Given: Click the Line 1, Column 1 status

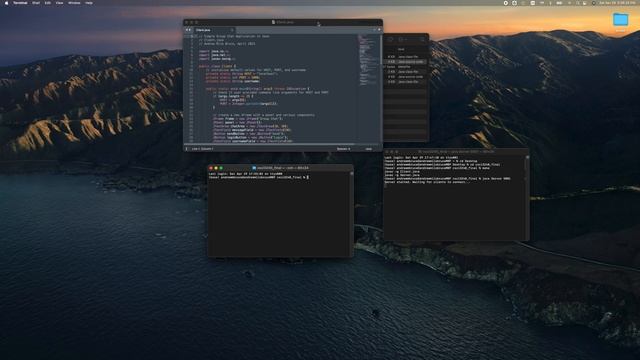Looking at the screenshot, I should (x=202, y=149).
